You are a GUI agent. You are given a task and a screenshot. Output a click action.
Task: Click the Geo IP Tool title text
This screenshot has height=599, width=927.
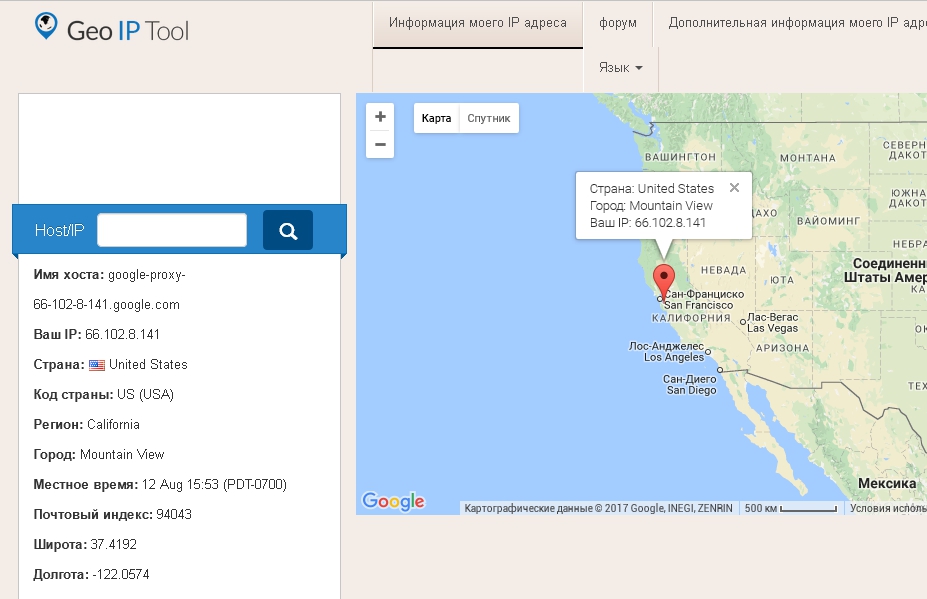(x=128, y=31)
